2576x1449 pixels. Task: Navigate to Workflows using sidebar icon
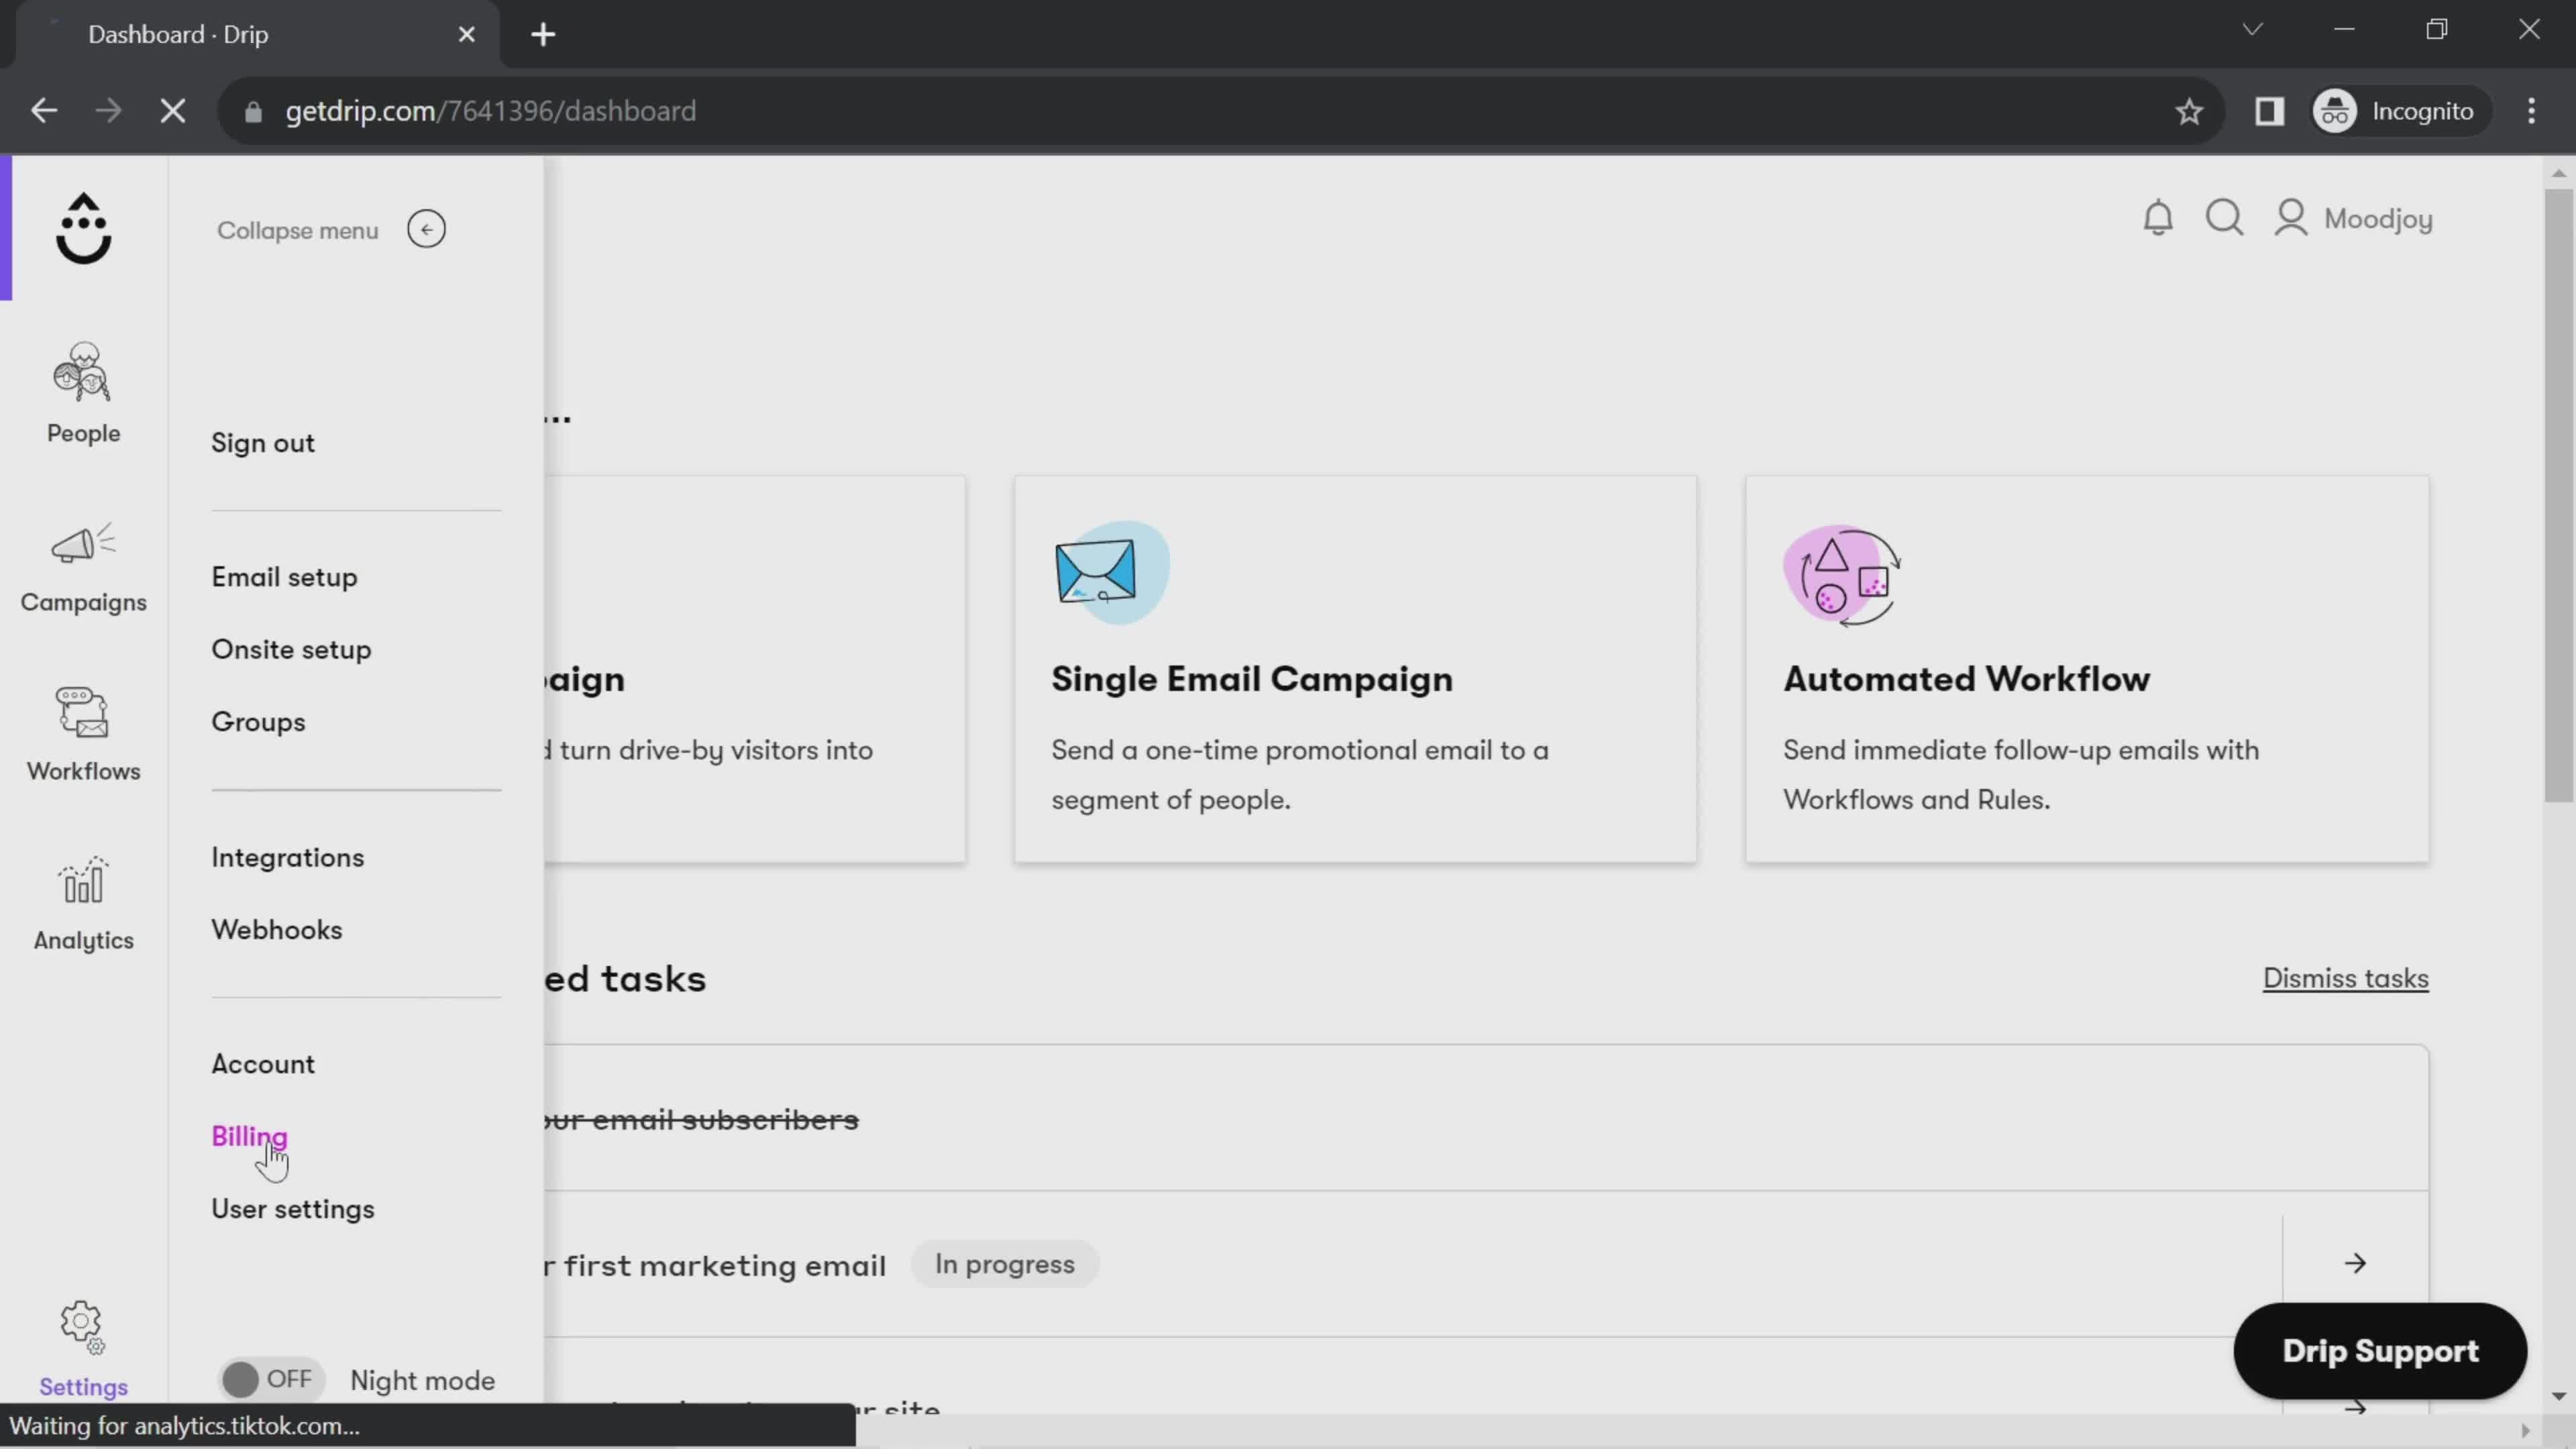click(x=83, y=729)
